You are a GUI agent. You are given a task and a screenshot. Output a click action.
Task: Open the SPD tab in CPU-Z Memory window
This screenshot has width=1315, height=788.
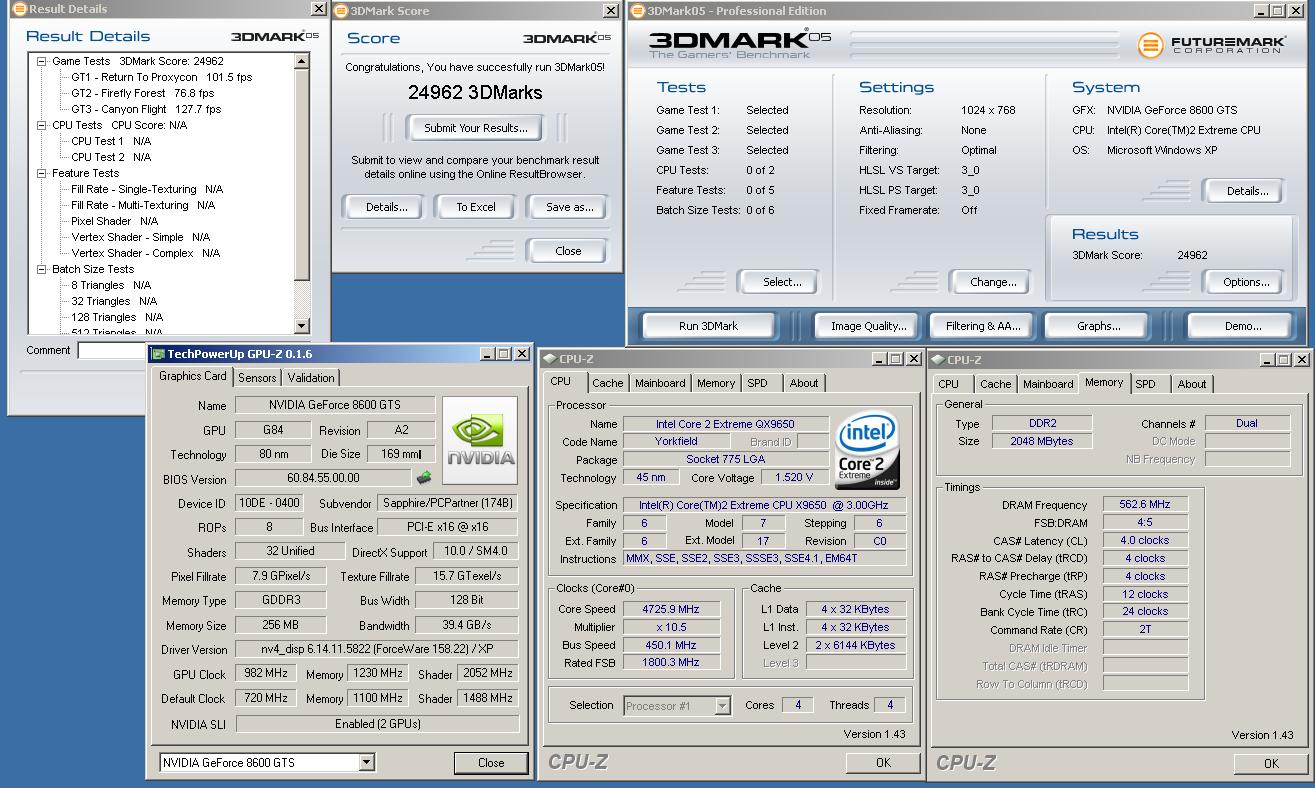pyautogui.click(x=1146, y=384)
